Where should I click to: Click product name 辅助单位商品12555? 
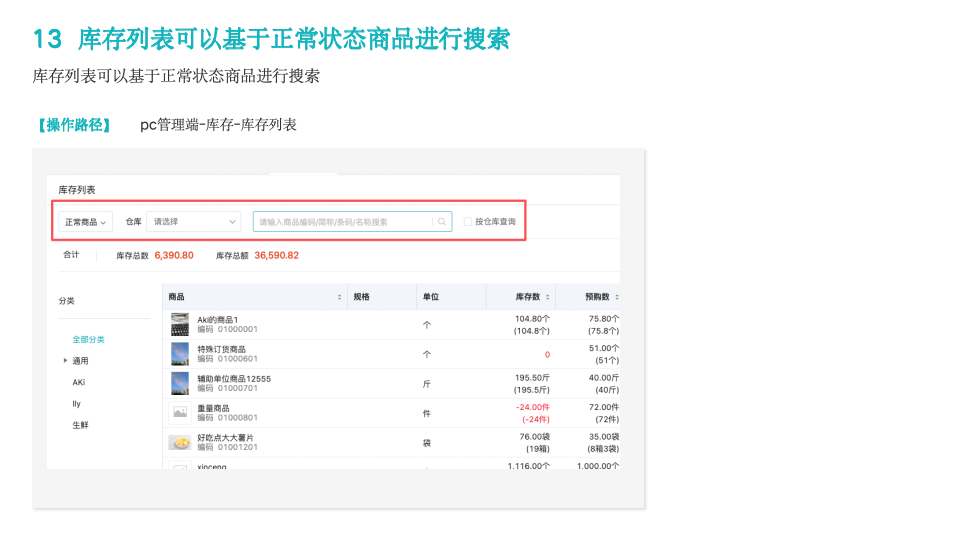[x=234, y=379]
